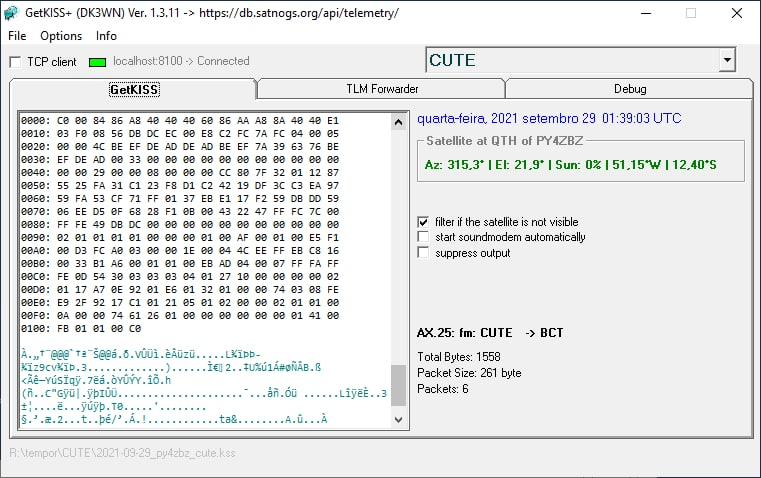761x478 pixels.
Task: Open the CUTE satellite dropdown arrow
Action: (727, 60)
